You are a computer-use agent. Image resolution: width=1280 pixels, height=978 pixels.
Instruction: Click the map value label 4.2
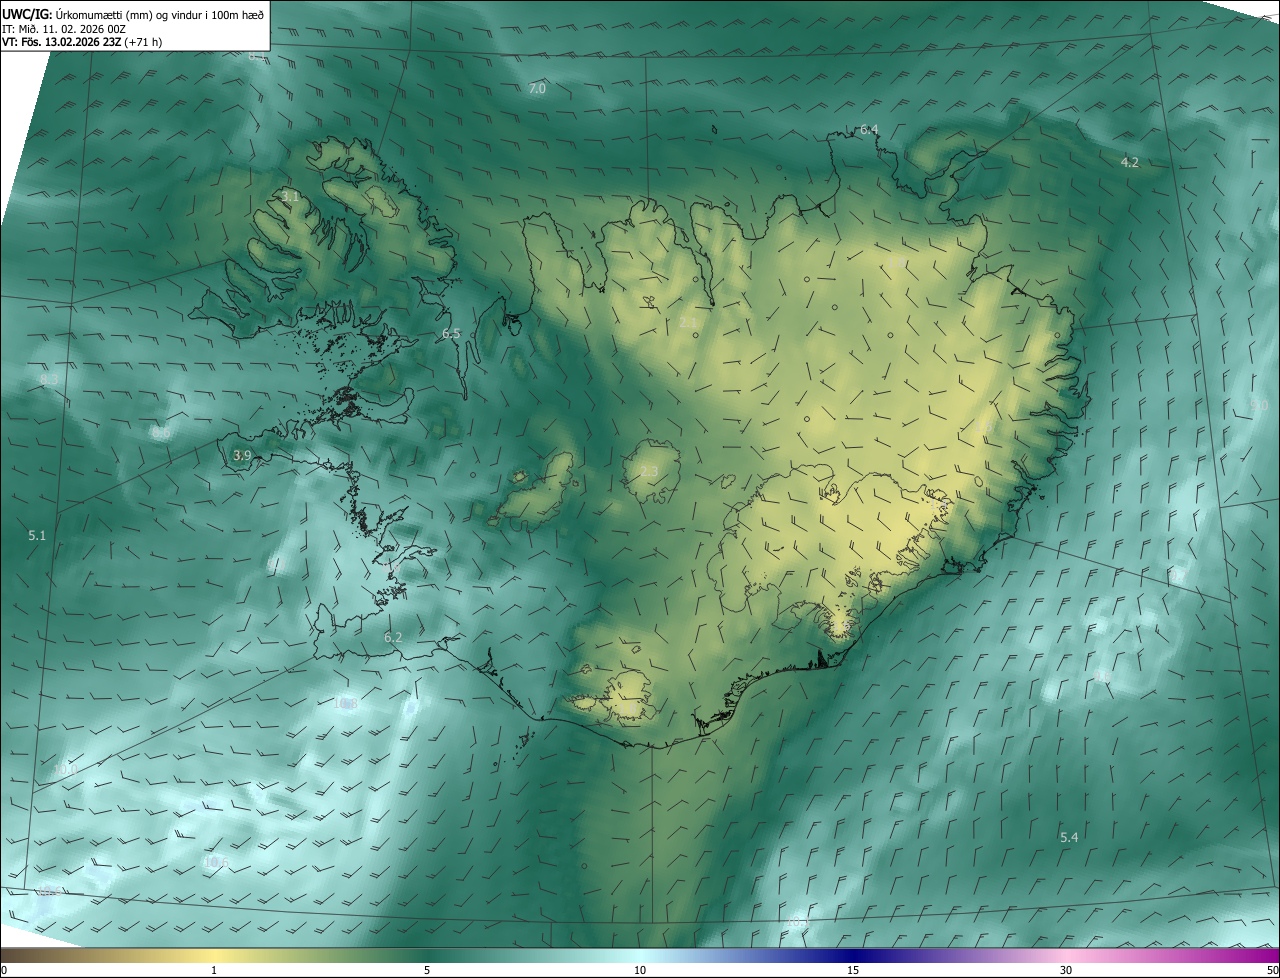(1129, 162)
